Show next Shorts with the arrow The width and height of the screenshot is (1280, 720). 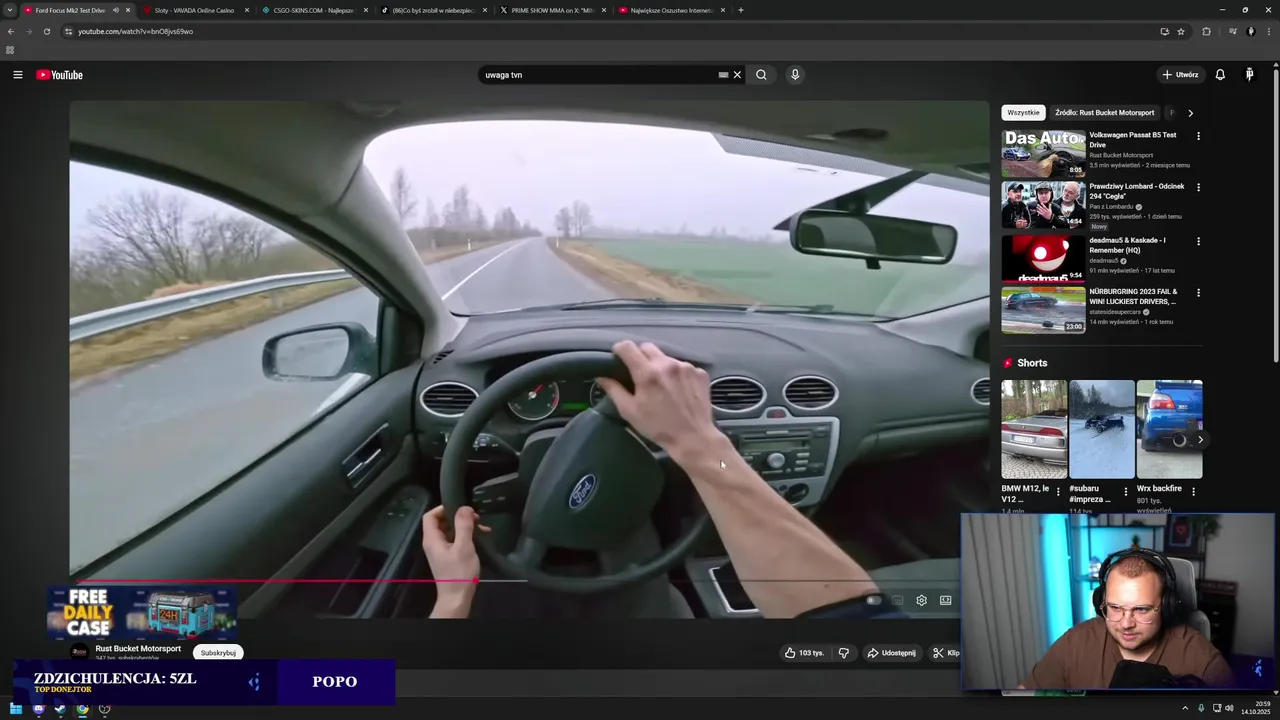click(x=1200, y=439)
